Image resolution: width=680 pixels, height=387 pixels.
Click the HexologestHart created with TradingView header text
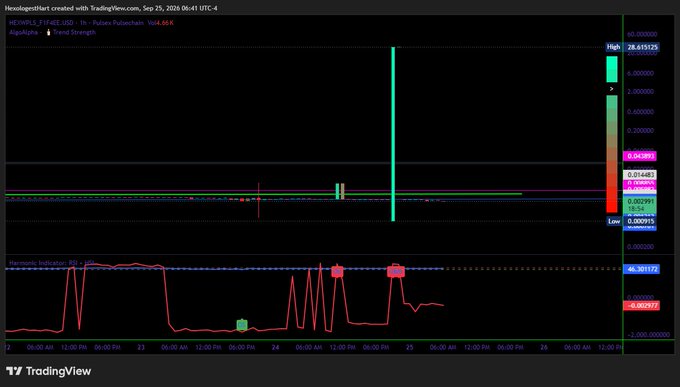(x=111, y=8)
